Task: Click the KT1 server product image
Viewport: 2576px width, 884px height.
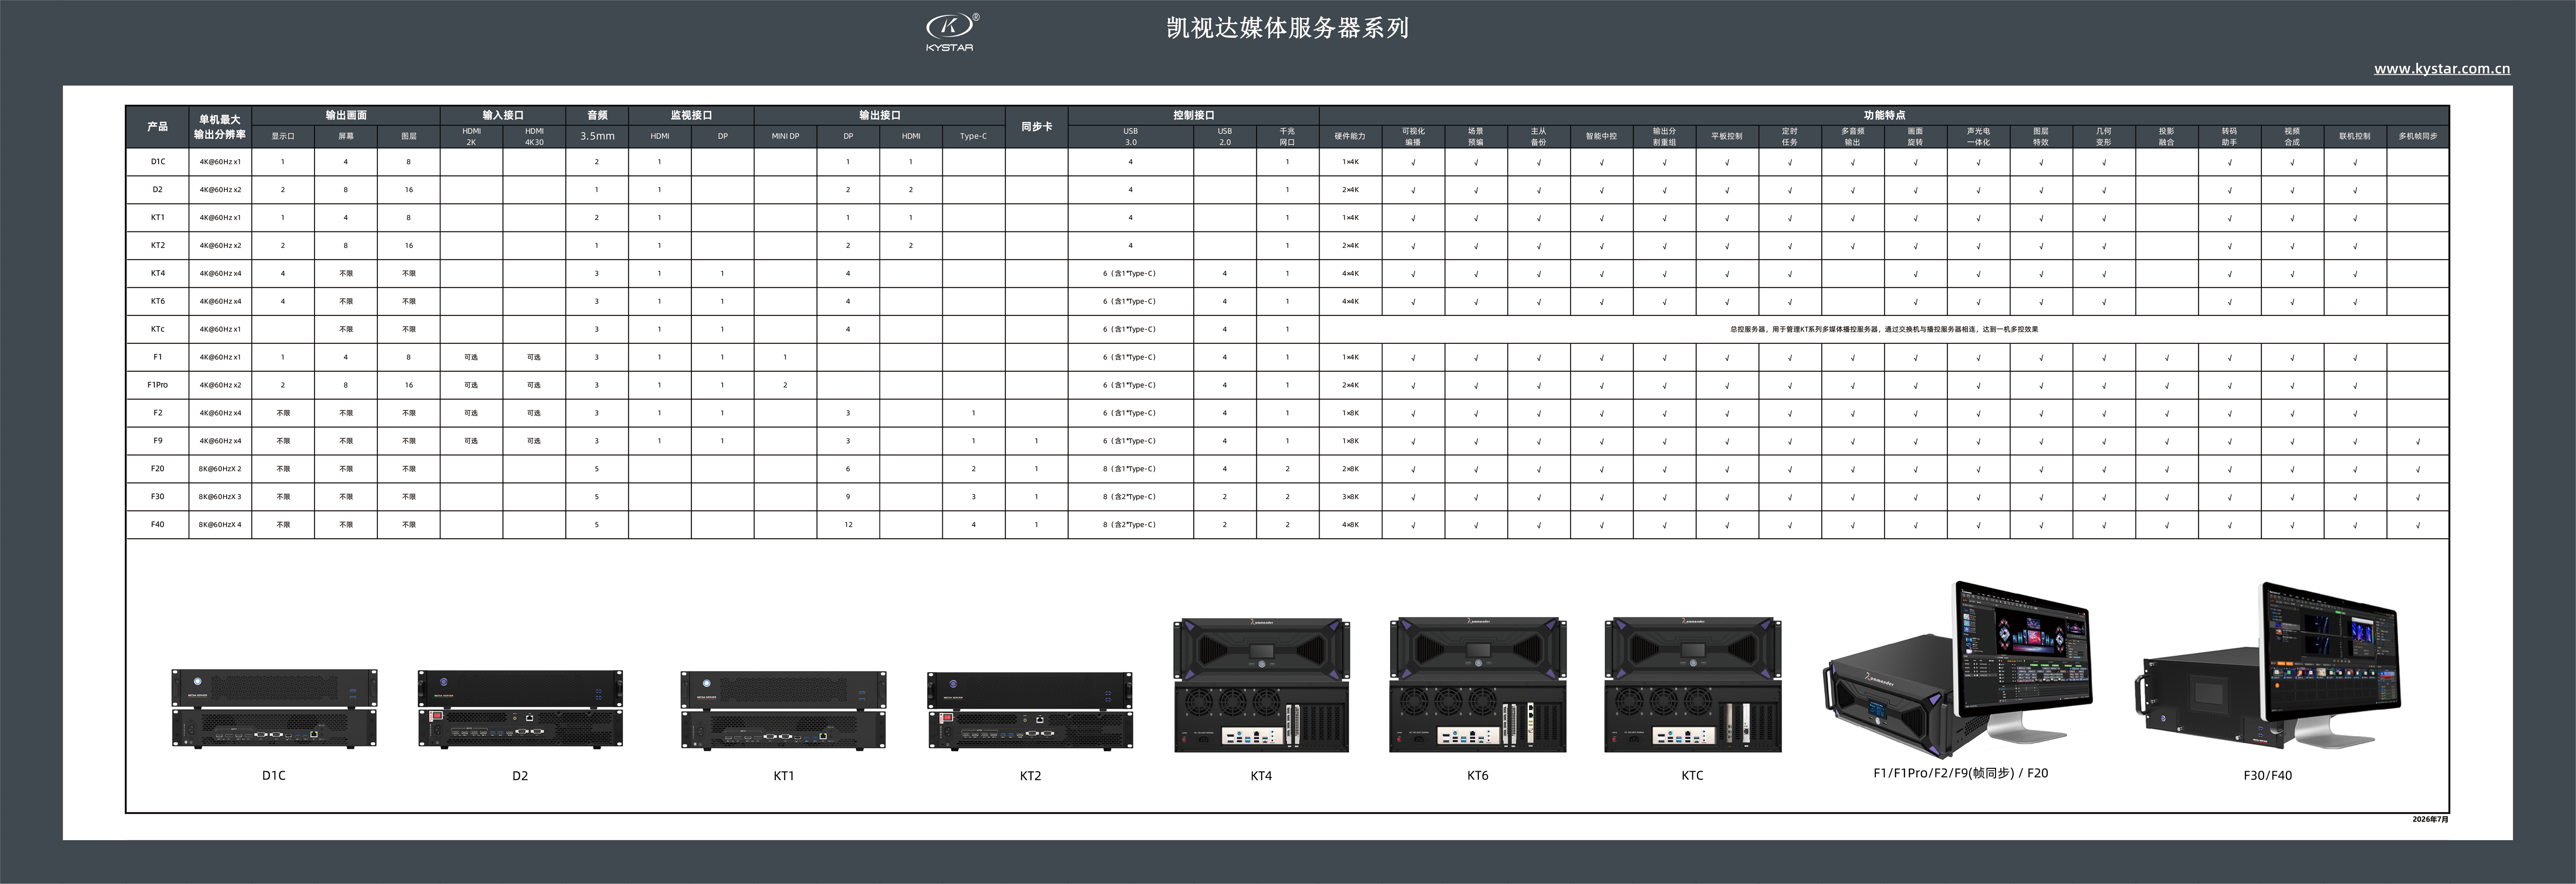Action: (x=784, y=709)
